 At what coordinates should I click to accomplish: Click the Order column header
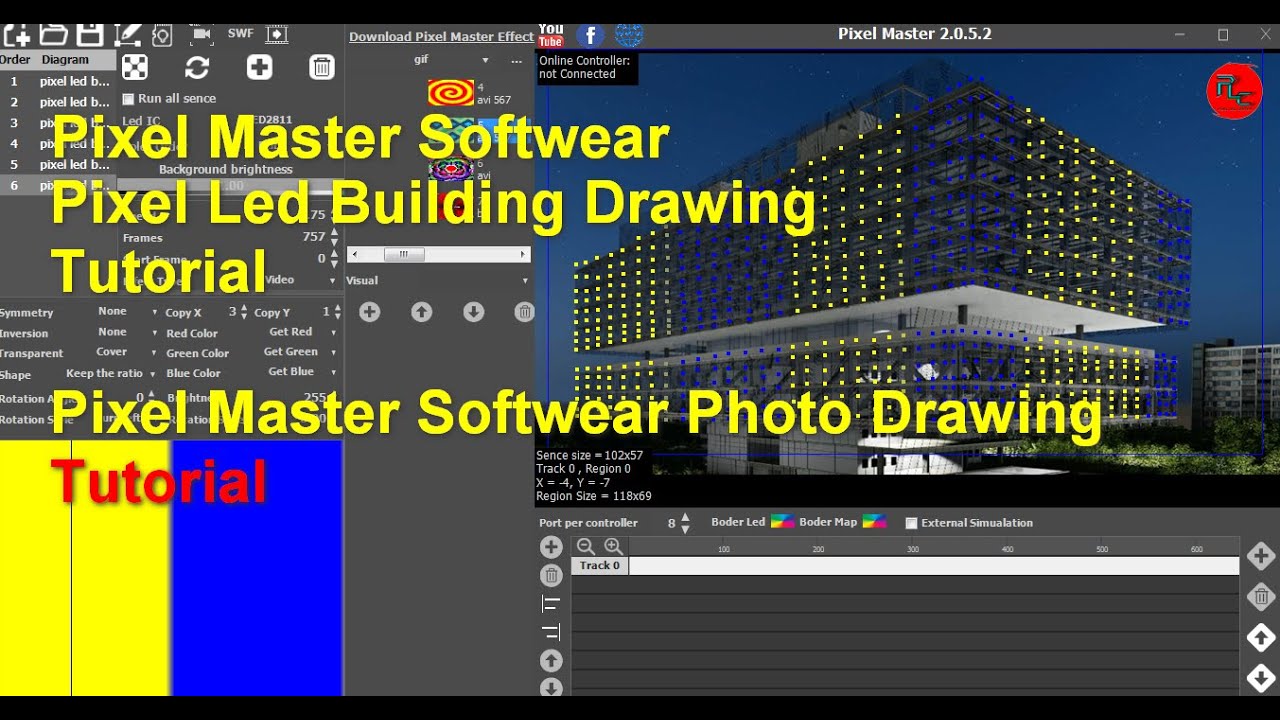[x=15, y=60]
